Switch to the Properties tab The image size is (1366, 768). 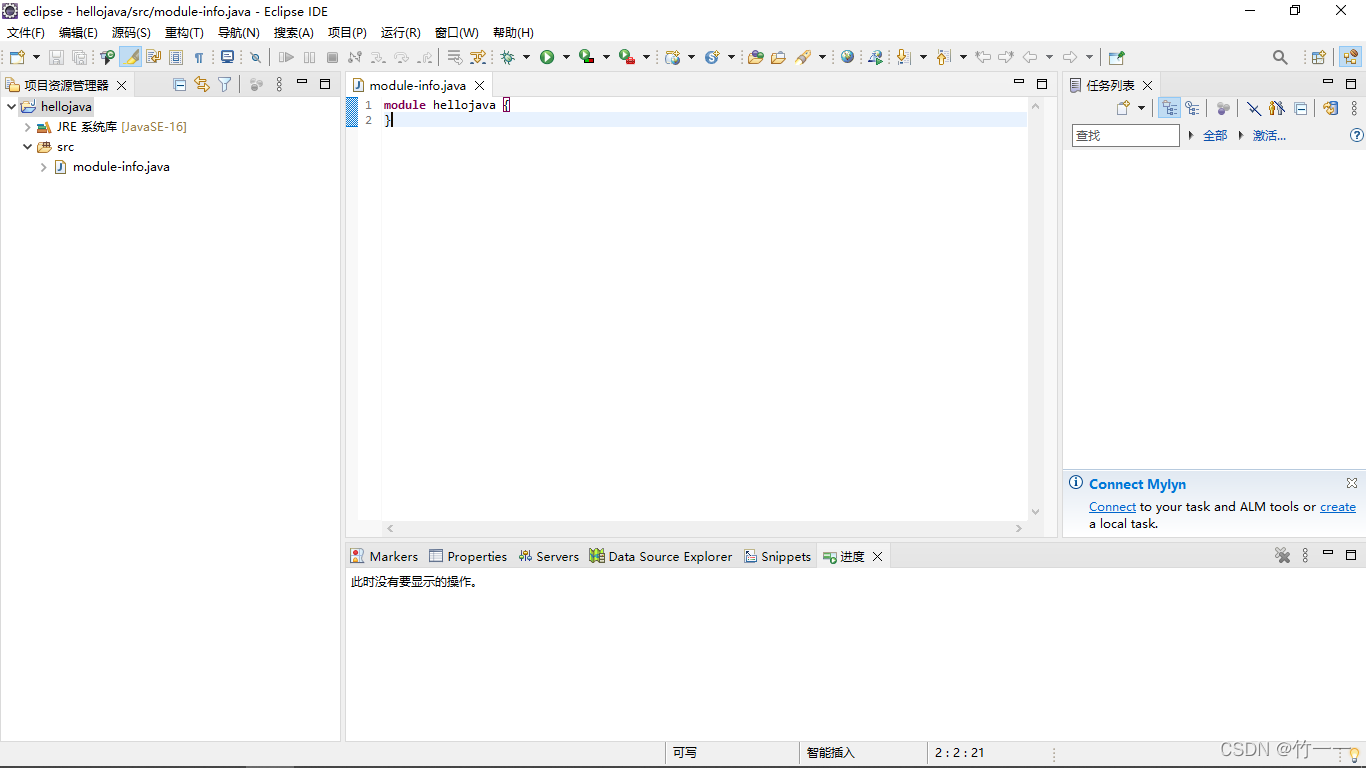tap(468, 556)
